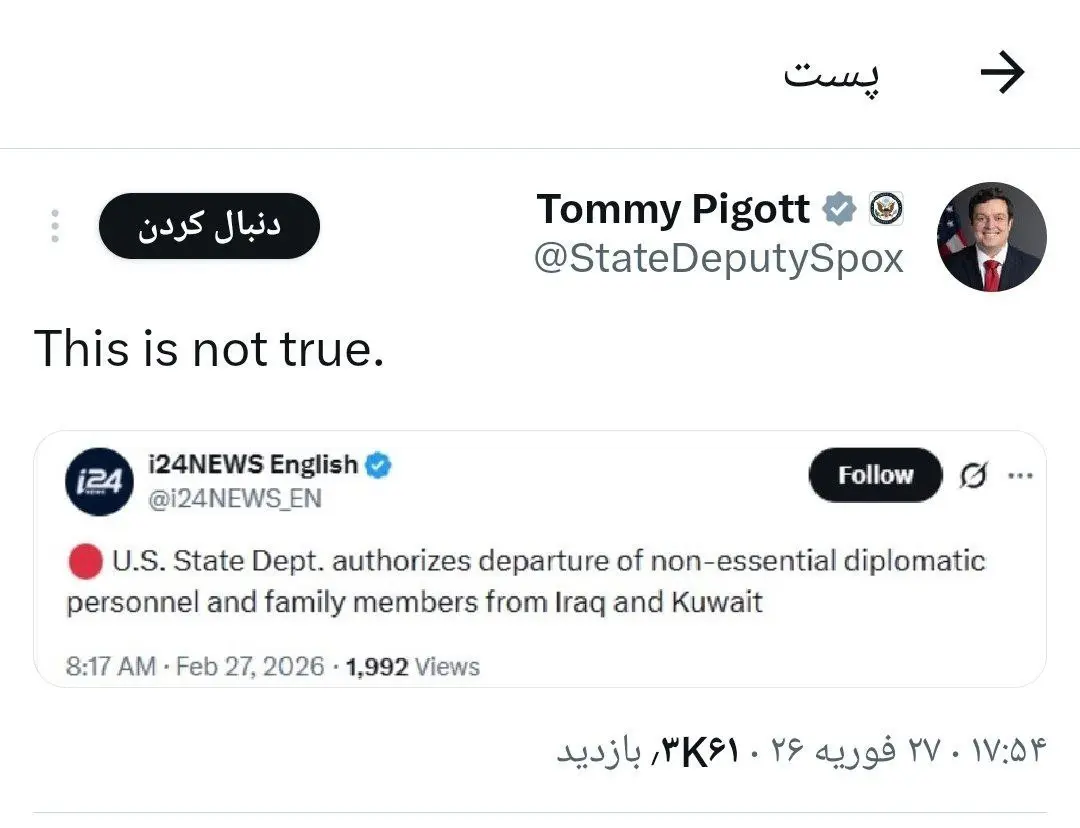Click the red circle emoji in the quoted post
Viewport: 1080px width, 828px height.
[x=85, y=562]
